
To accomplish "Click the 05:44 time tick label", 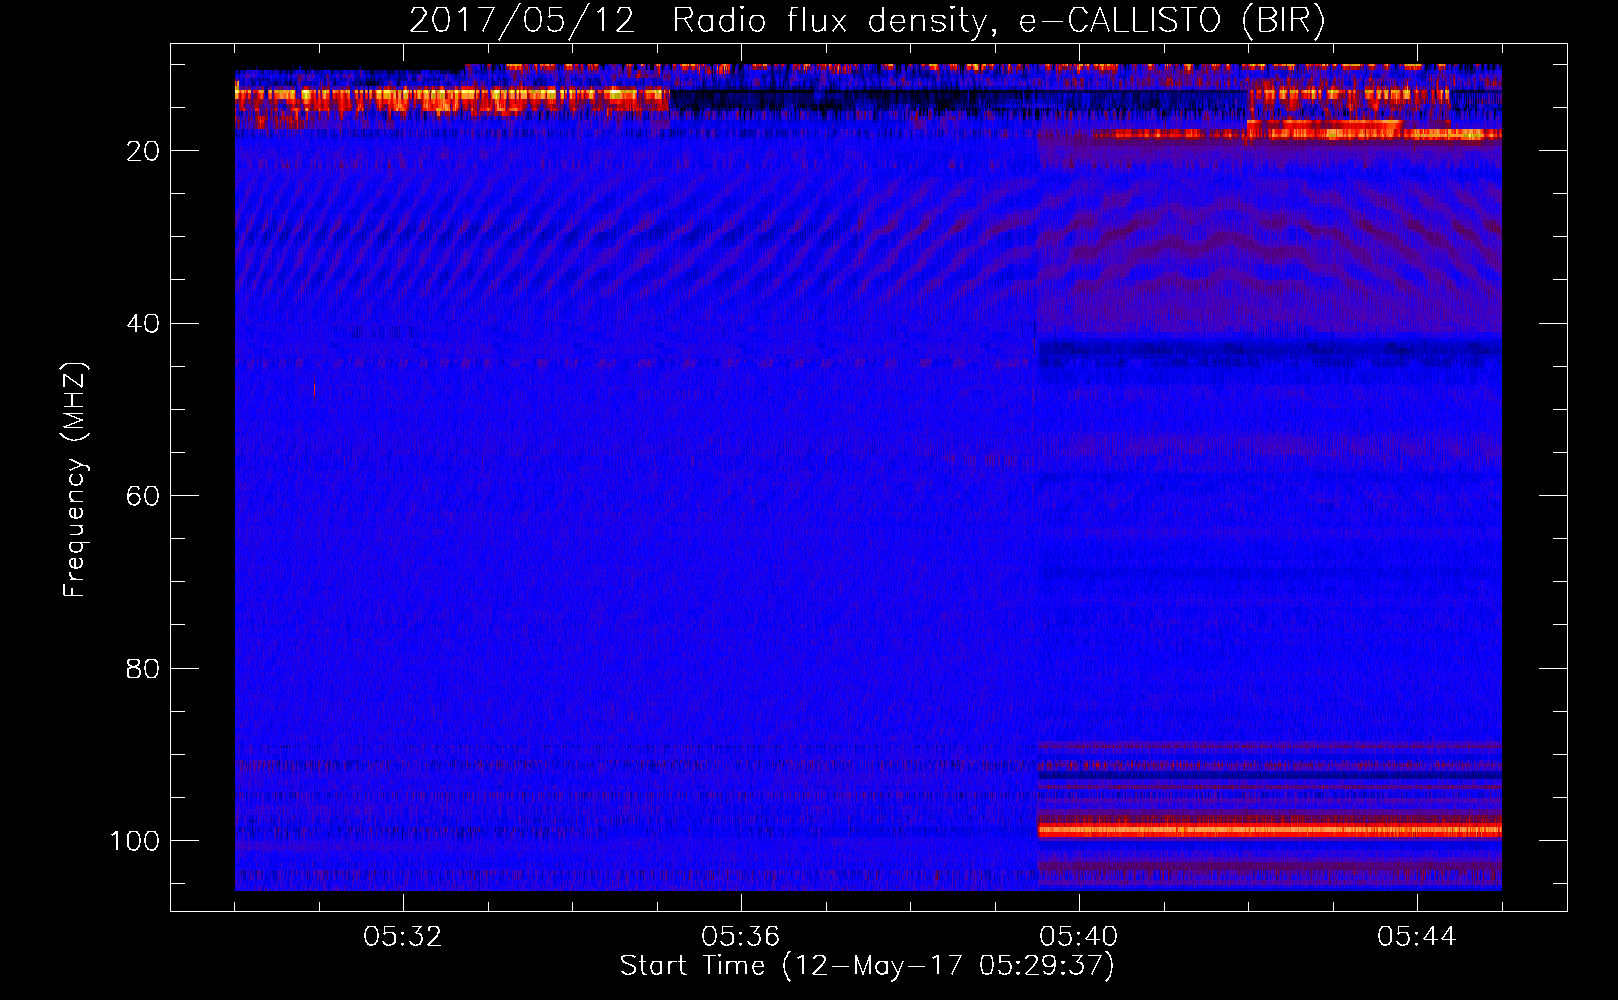I will point(1417,937).
